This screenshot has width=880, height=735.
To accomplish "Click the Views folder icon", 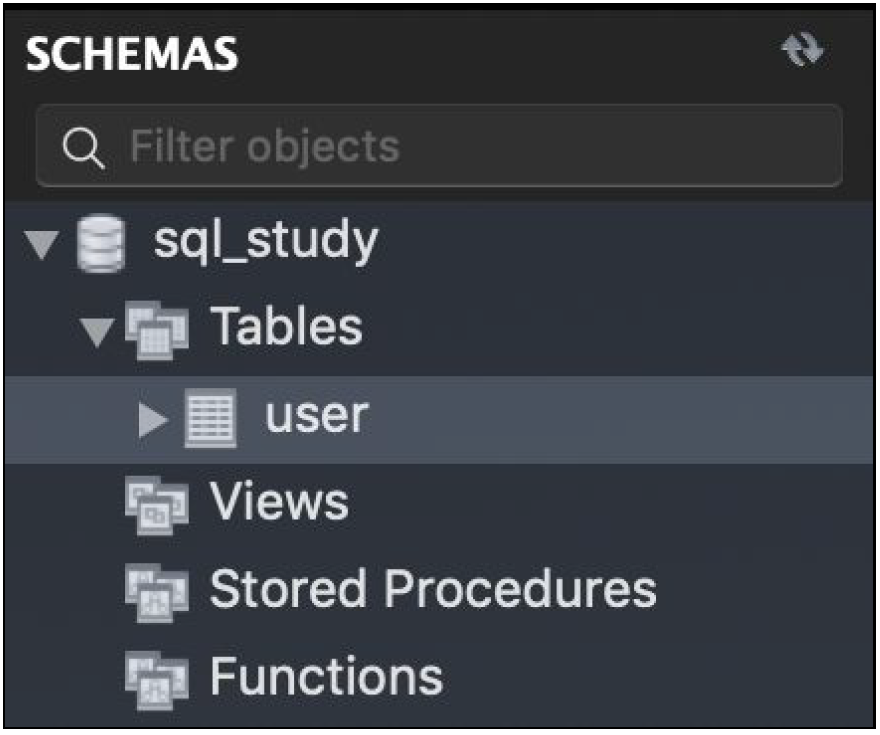I will (x=157, y=505).
